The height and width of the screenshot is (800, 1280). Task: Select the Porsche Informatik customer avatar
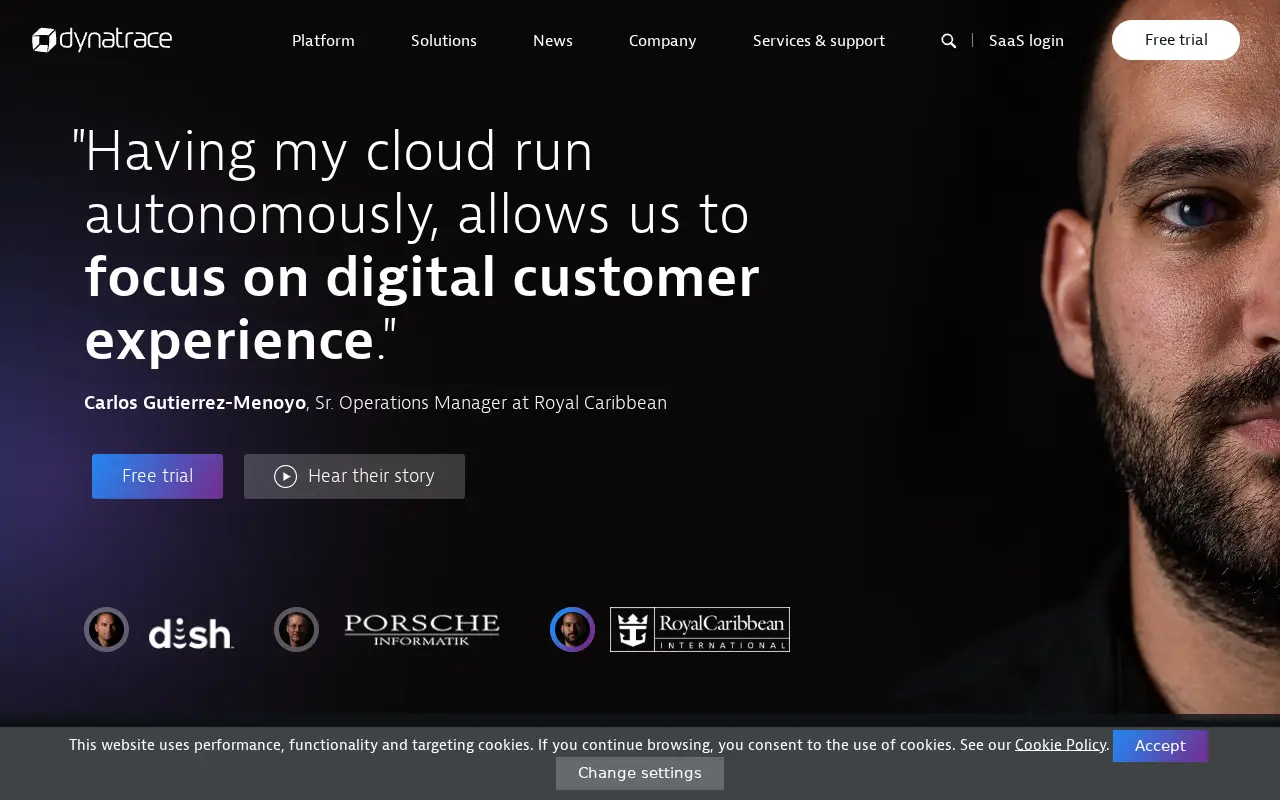pyautogui.click(x=296, y=630)
